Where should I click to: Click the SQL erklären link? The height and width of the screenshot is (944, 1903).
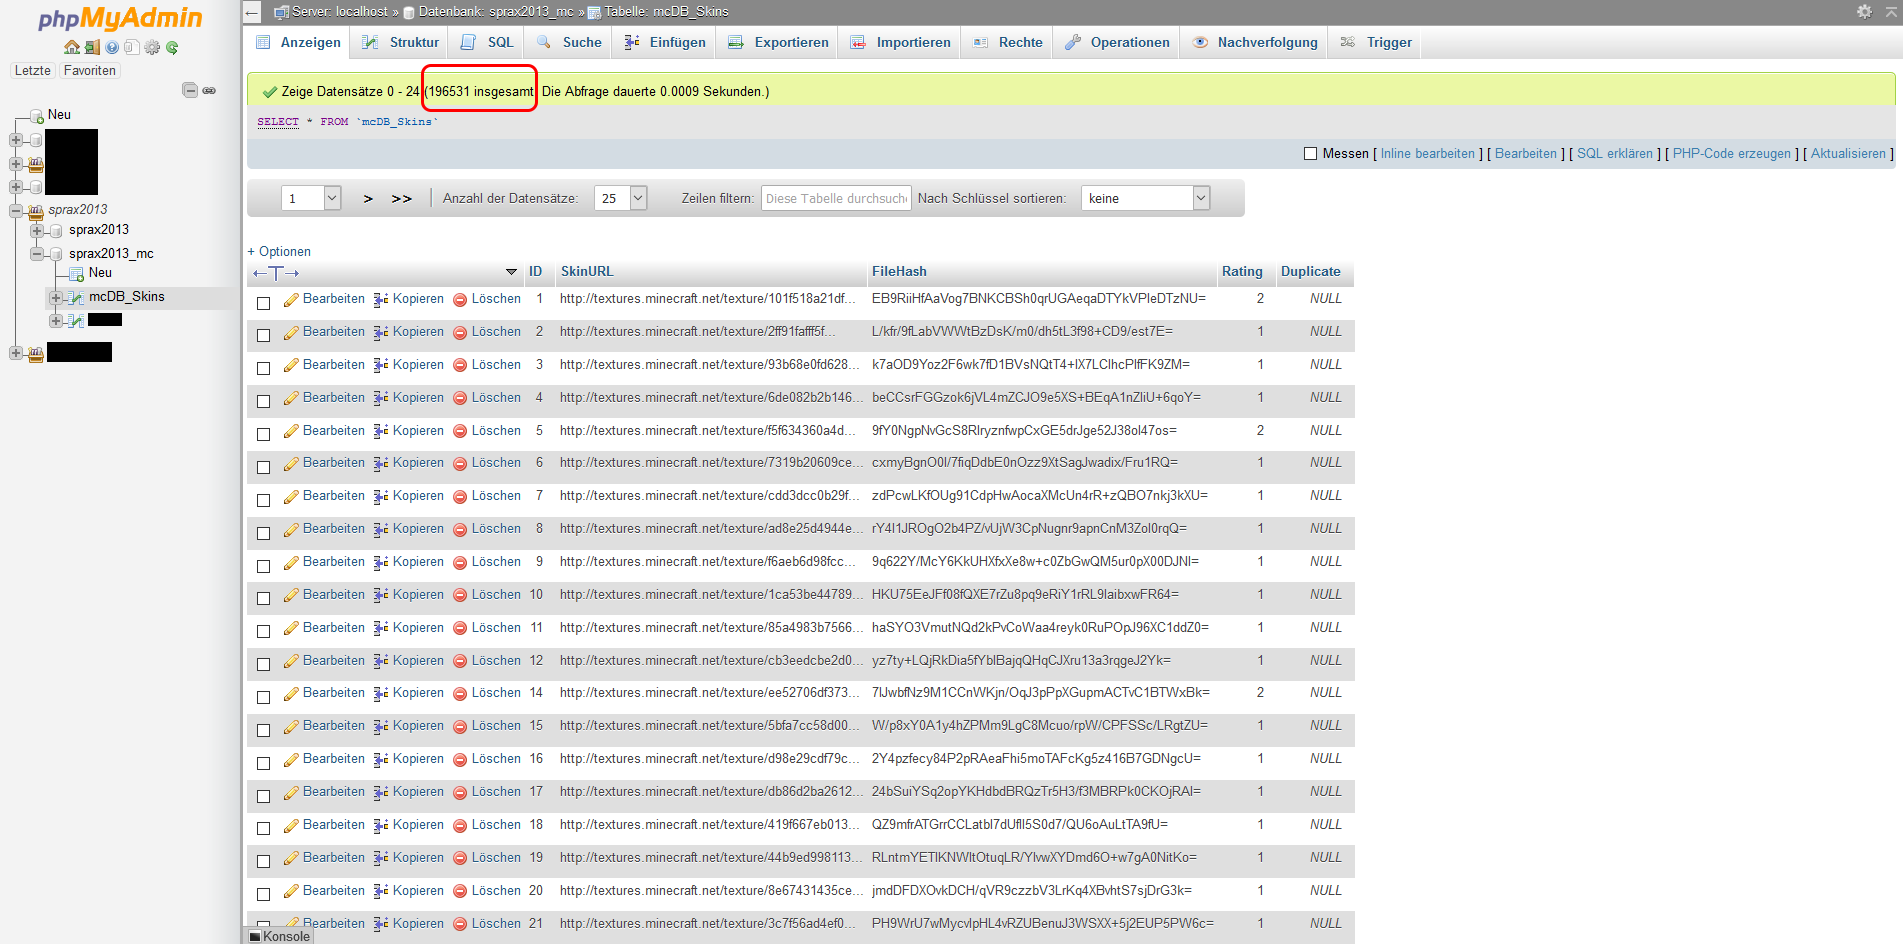coord(1615,154)
